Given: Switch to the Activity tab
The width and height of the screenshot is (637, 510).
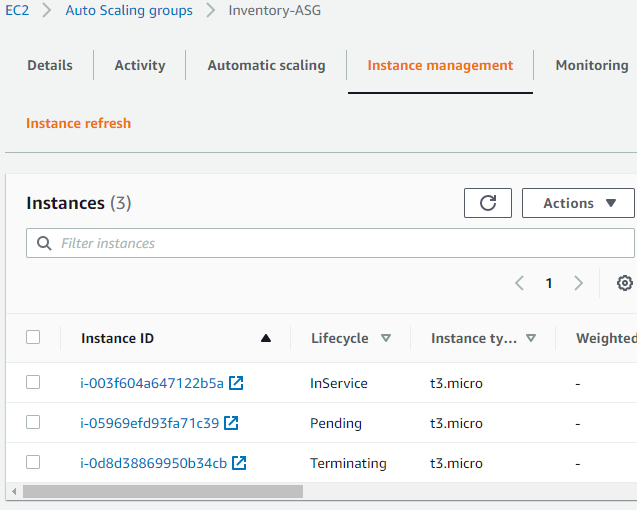Looking at the screenshot, I should (140, 65).
